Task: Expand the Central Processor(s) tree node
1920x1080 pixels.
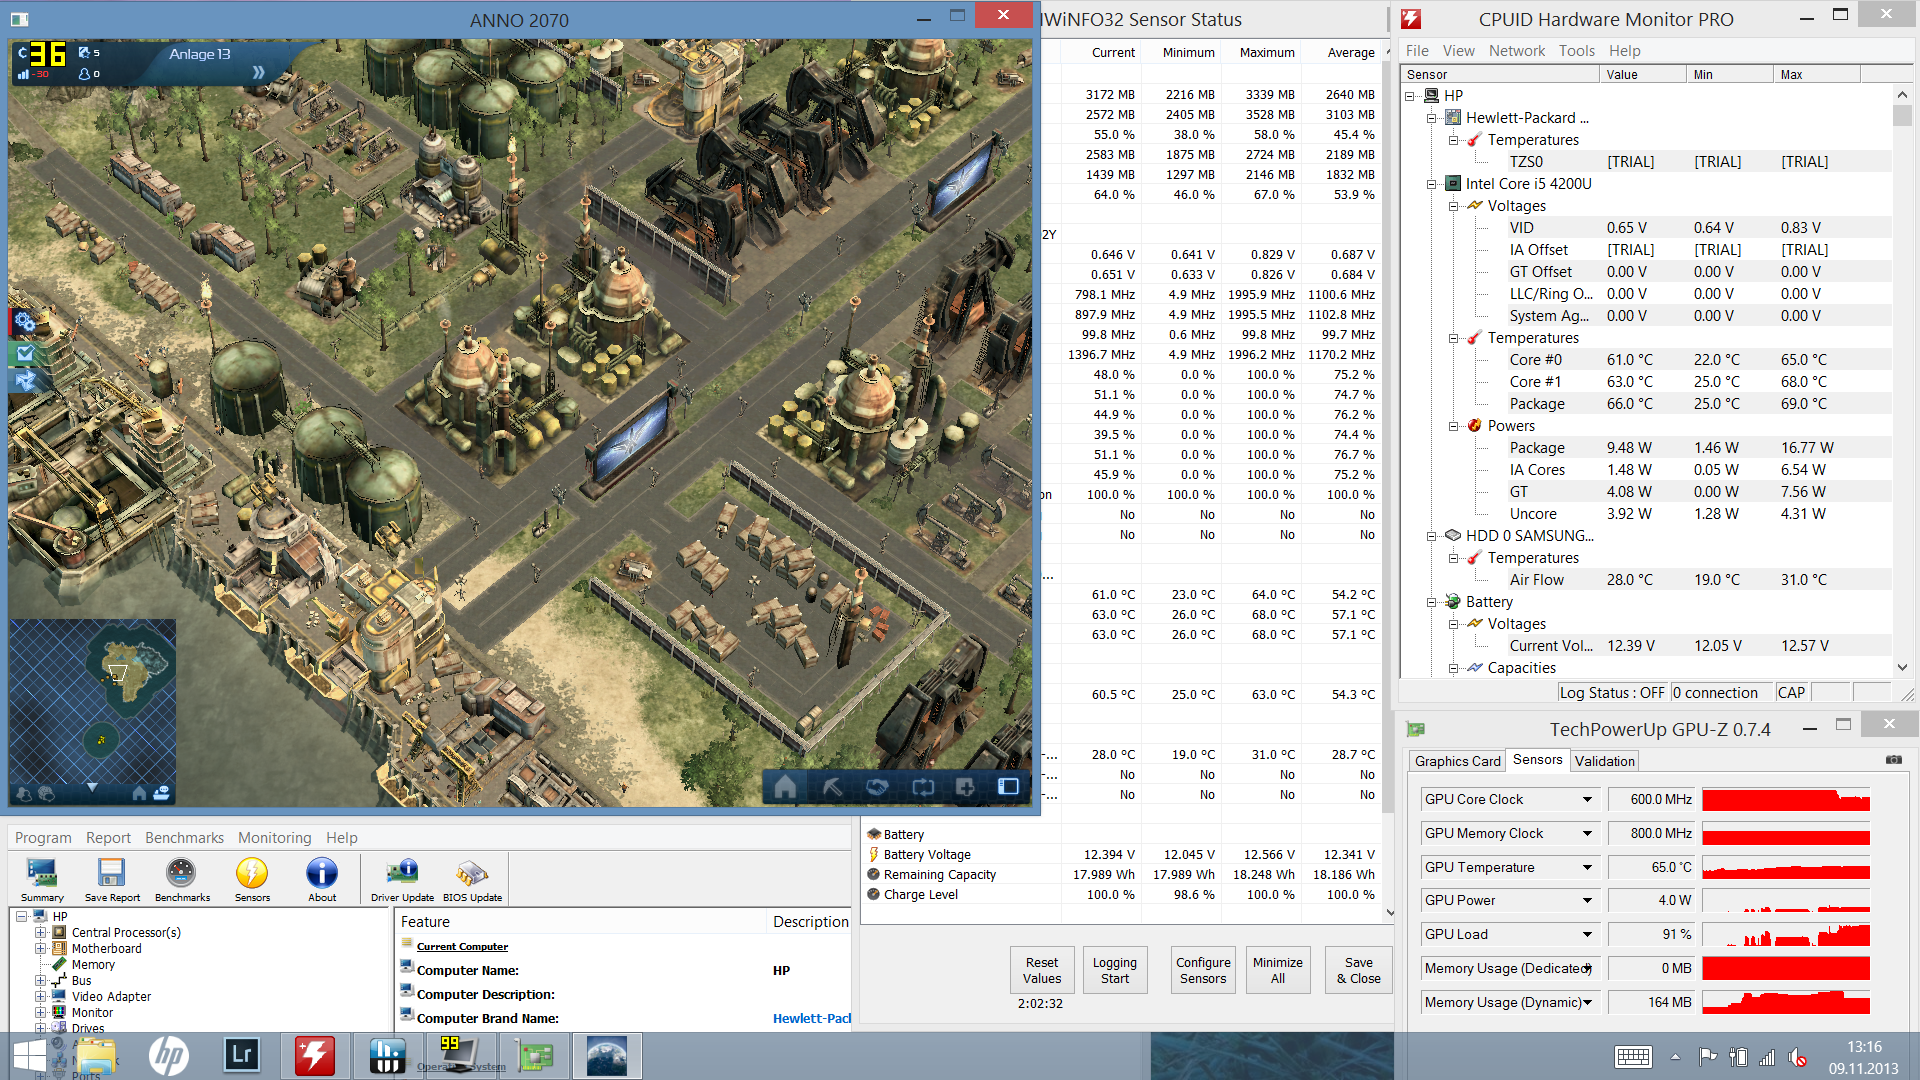Action: 41,932
